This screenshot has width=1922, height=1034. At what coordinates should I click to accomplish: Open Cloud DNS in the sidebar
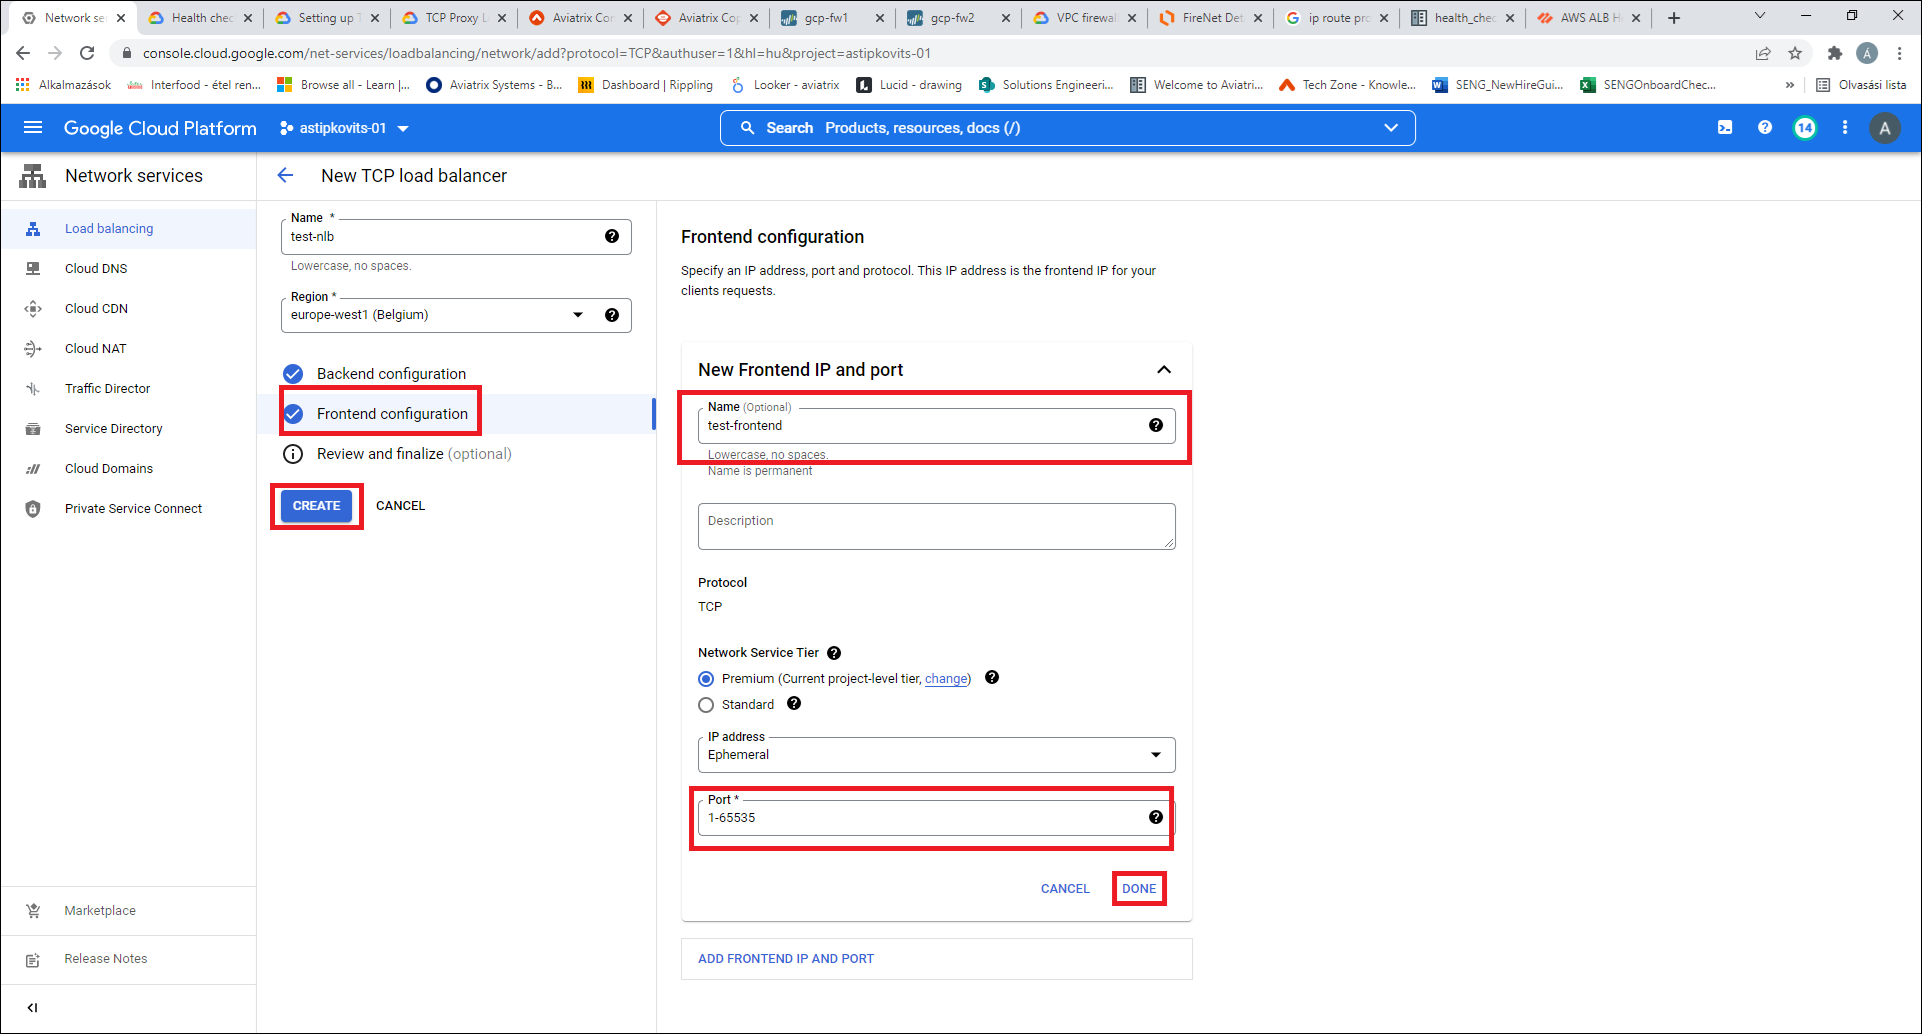click(x=96, y=269)
